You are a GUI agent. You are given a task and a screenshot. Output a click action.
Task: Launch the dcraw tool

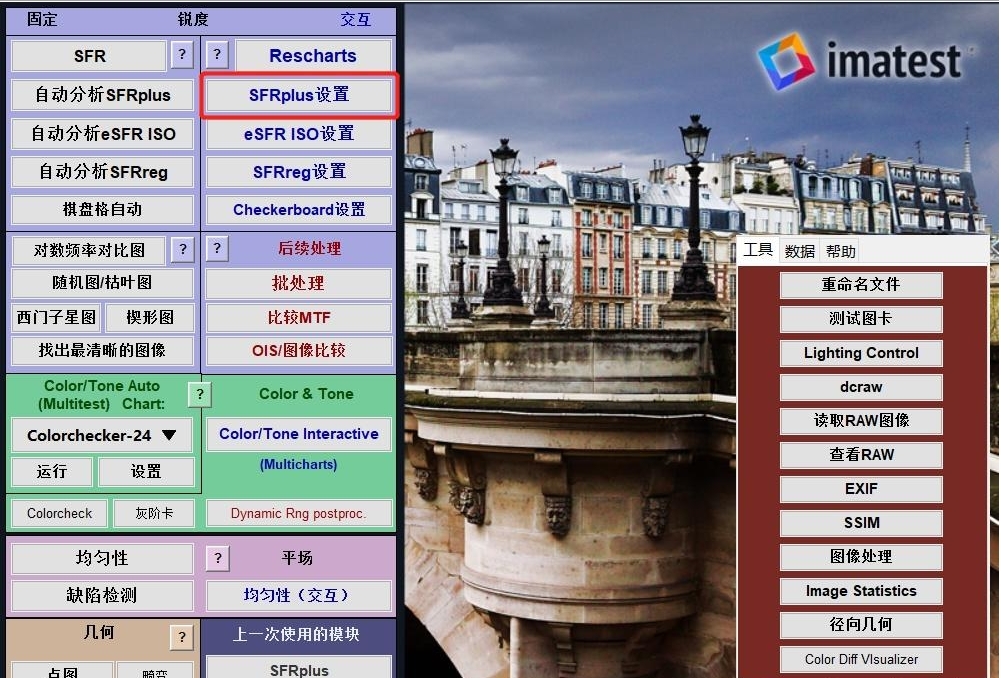[x=861, y=386]
